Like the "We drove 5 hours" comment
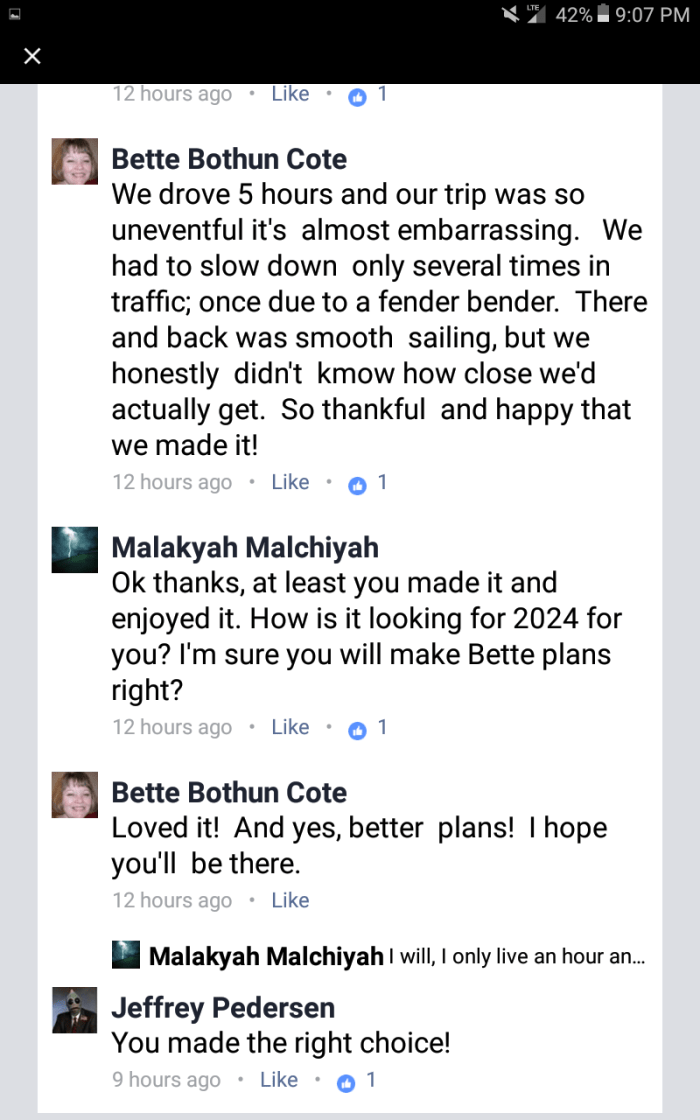The width and height of the screenshot is (700, 1120). click(x=290, y=482)
